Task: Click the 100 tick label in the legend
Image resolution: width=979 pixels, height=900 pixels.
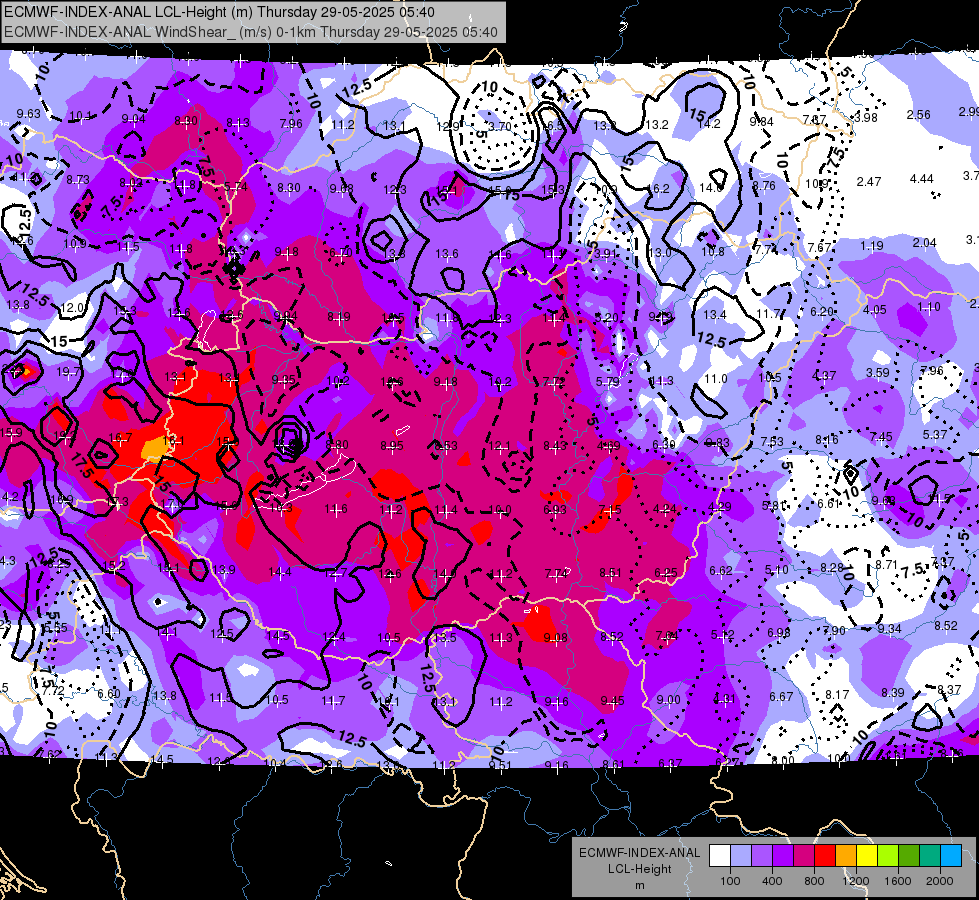Action: click(x=730, y=881)
